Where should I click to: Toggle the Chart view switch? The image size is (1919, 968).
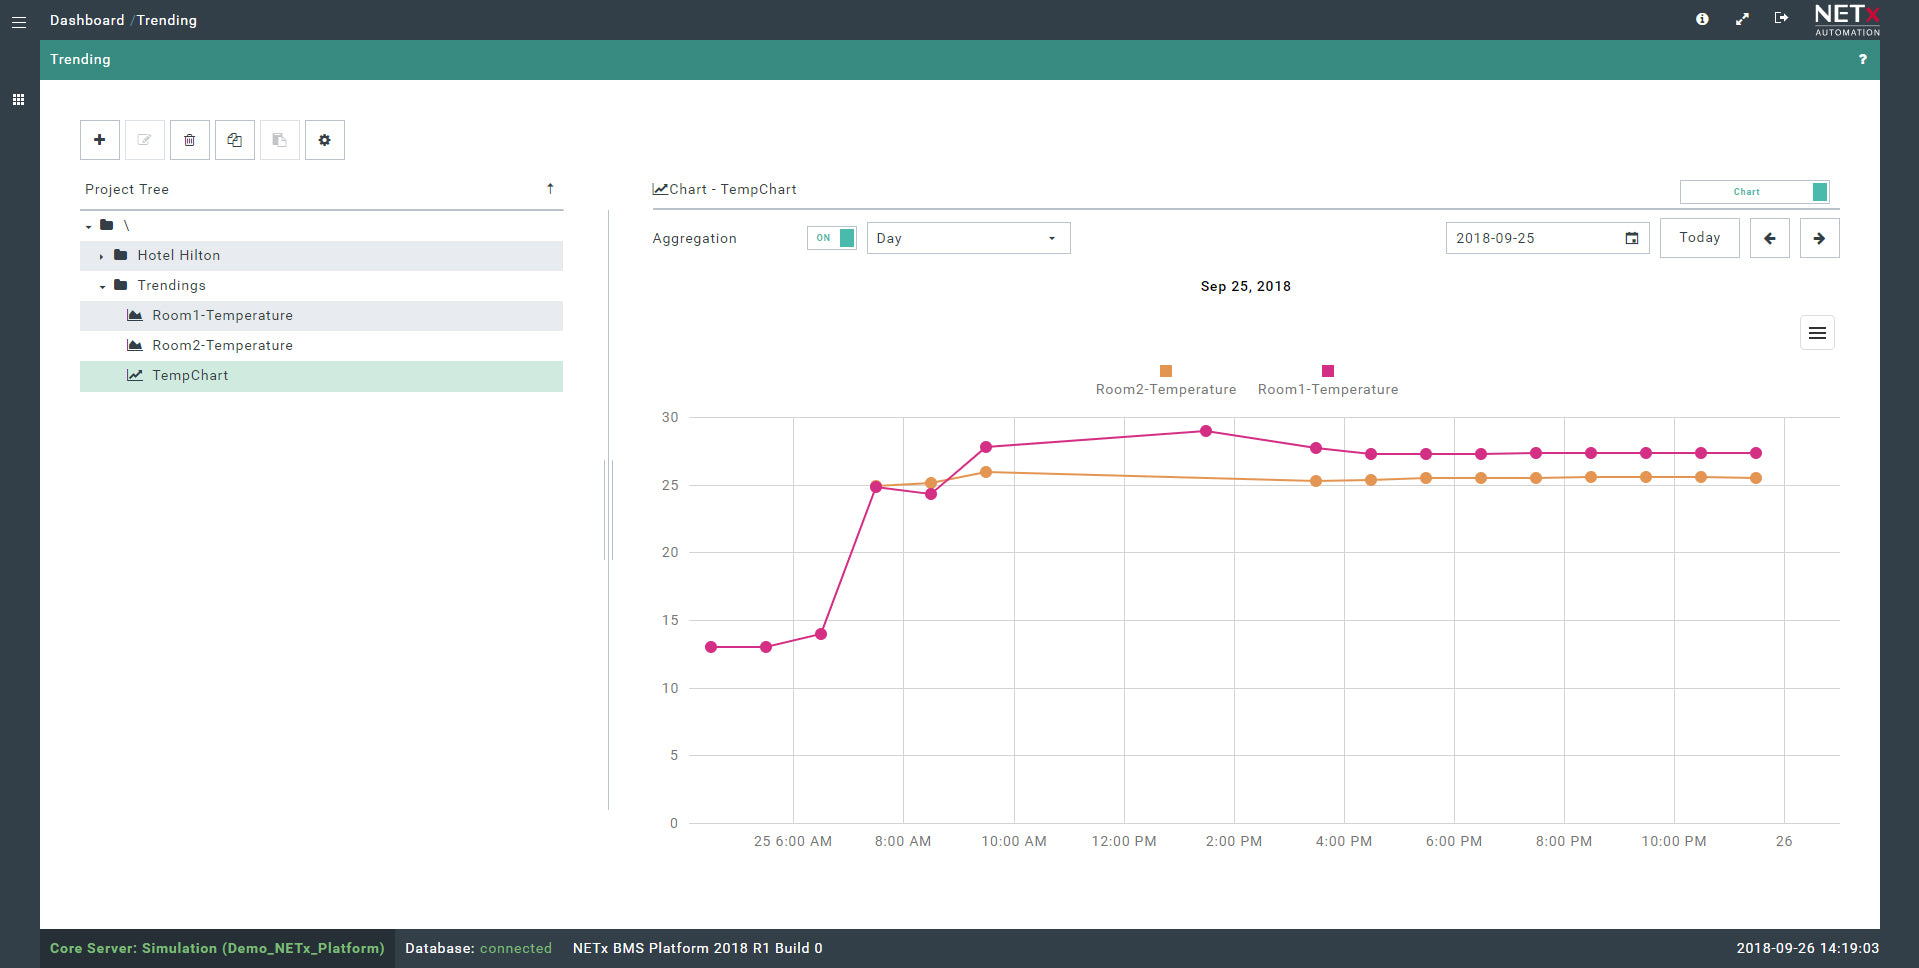[x=1754, y=192]
